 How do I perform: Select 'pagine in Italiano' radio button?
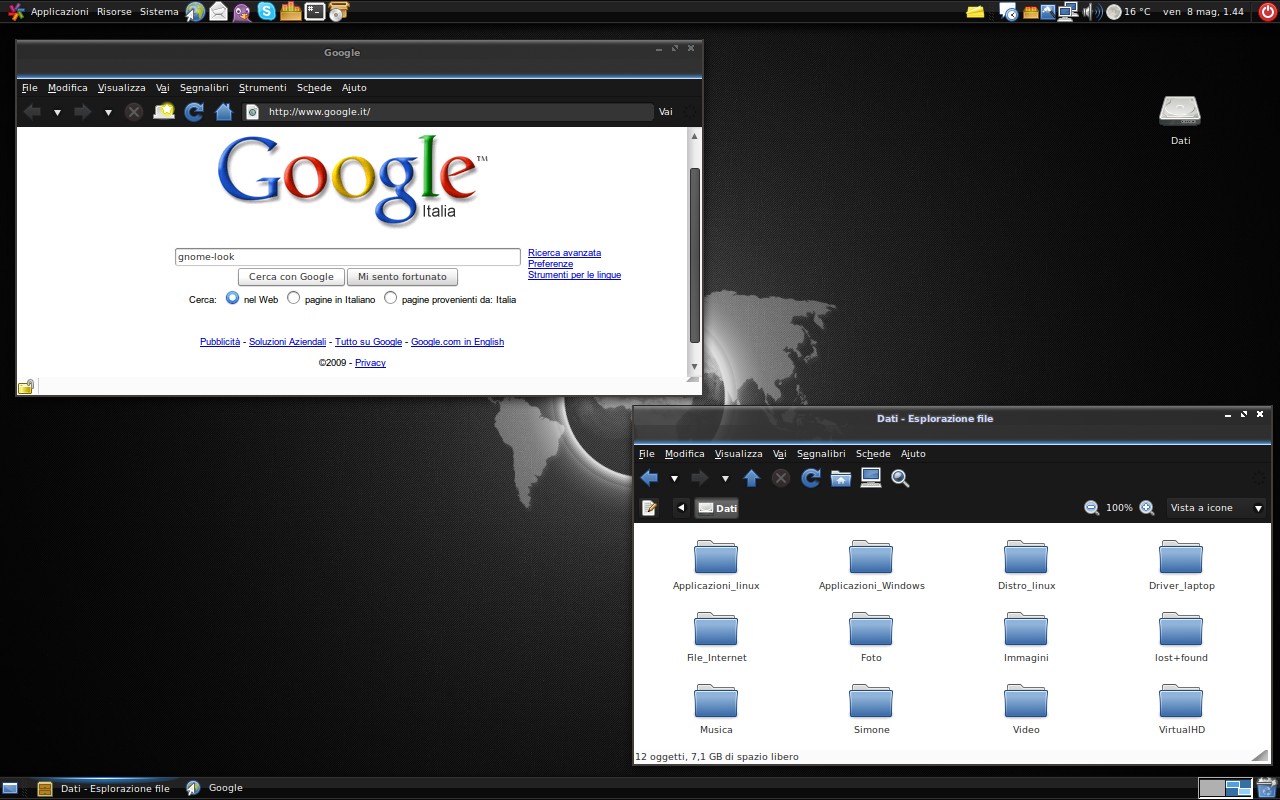coord(293,298)
